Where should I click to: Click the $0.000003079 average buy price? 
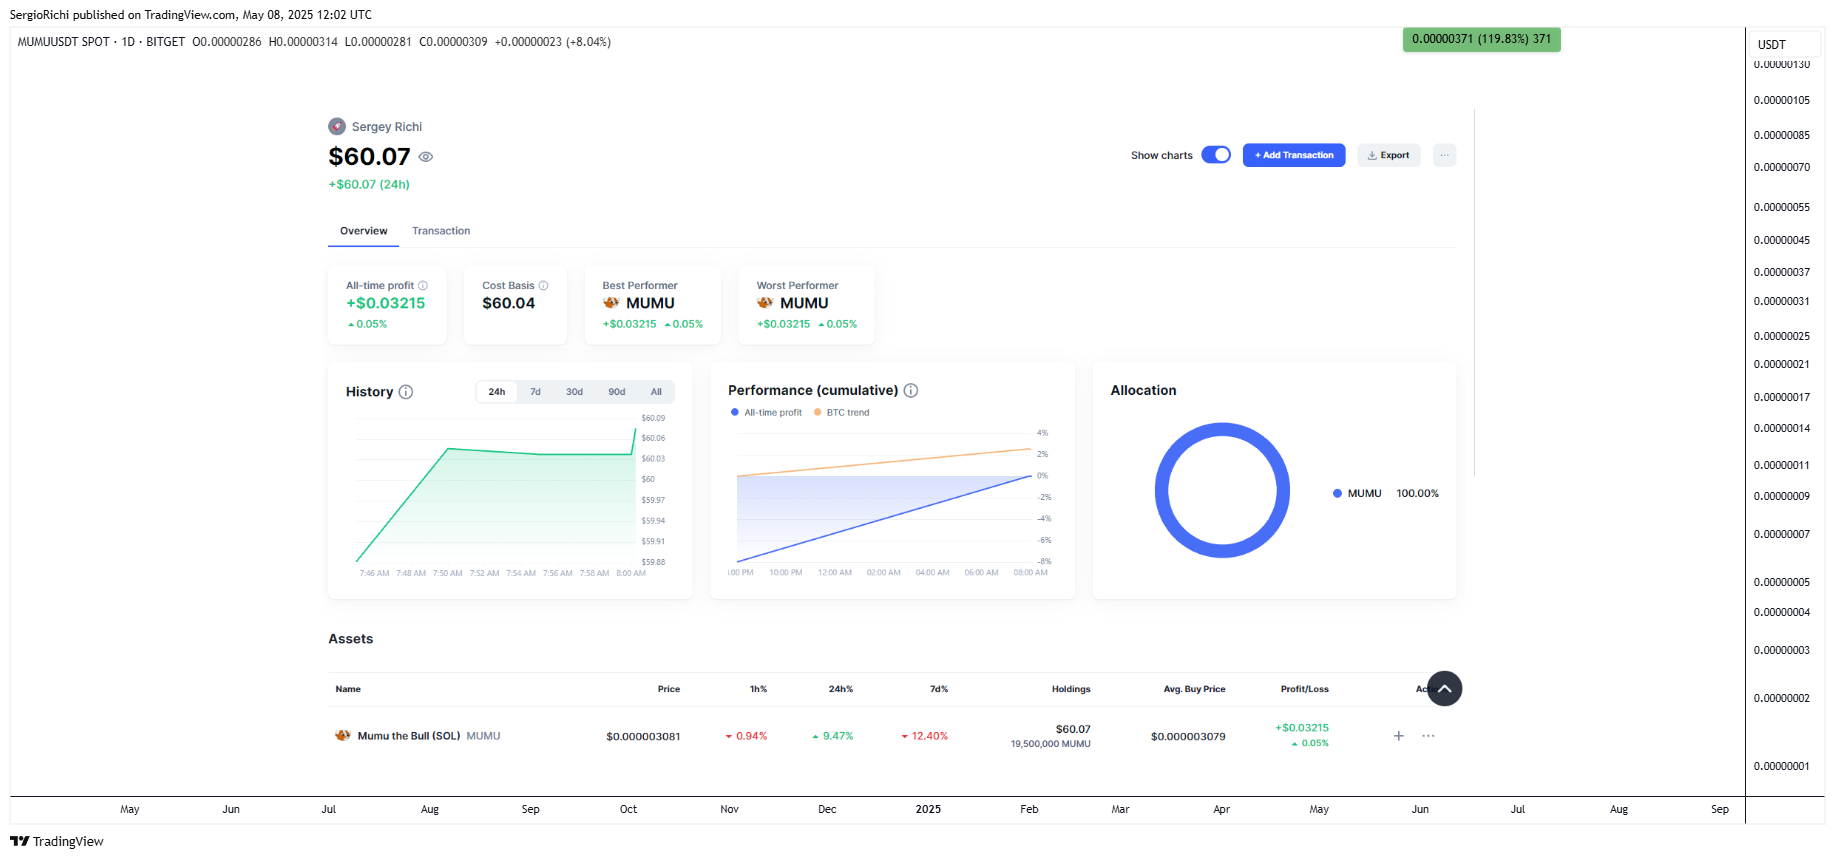[1188, 737]
